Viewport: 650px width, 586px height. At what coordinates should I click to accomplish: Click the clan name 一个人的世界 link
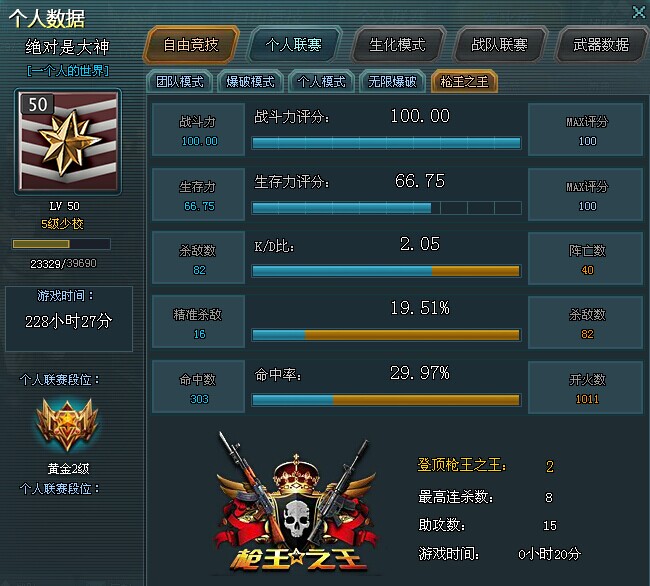click(x=68, y=71)
